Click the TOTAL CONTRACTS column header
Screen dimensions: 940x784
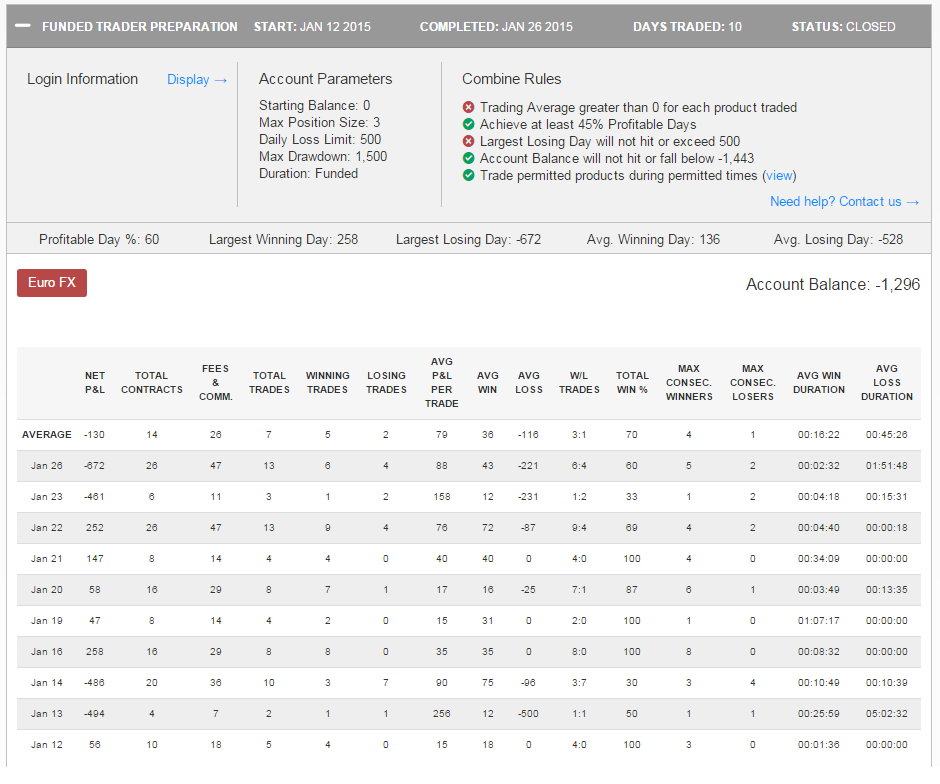(x=152, y=382)
